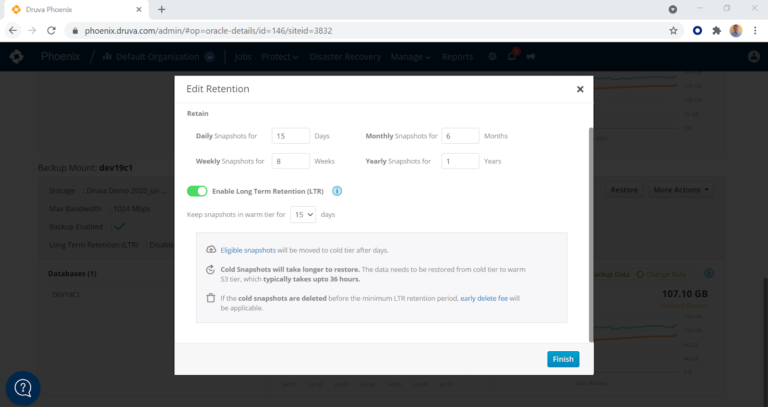Image resolution: width=768 pixels, height=407 pixels.
Task: Click the LTR info icon
Action: pyautogui.click(x=337, y=191)
